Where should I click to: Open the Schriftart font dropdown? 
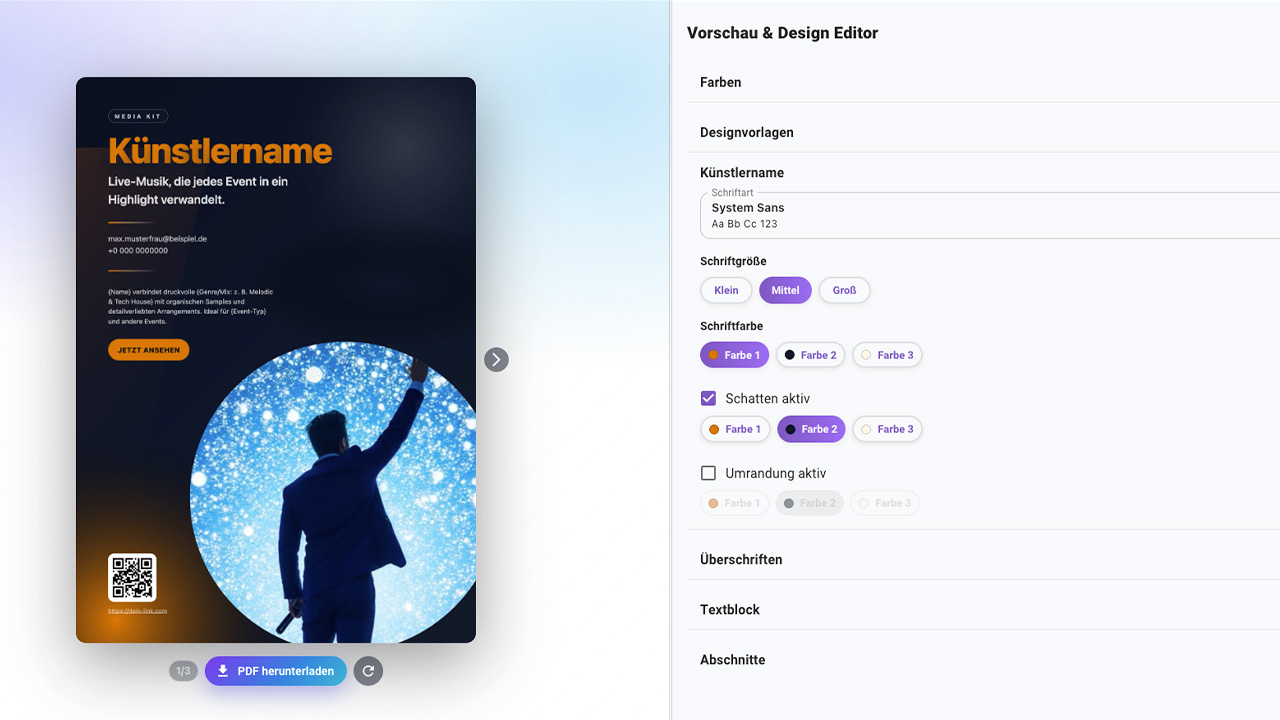pos(990,215)
